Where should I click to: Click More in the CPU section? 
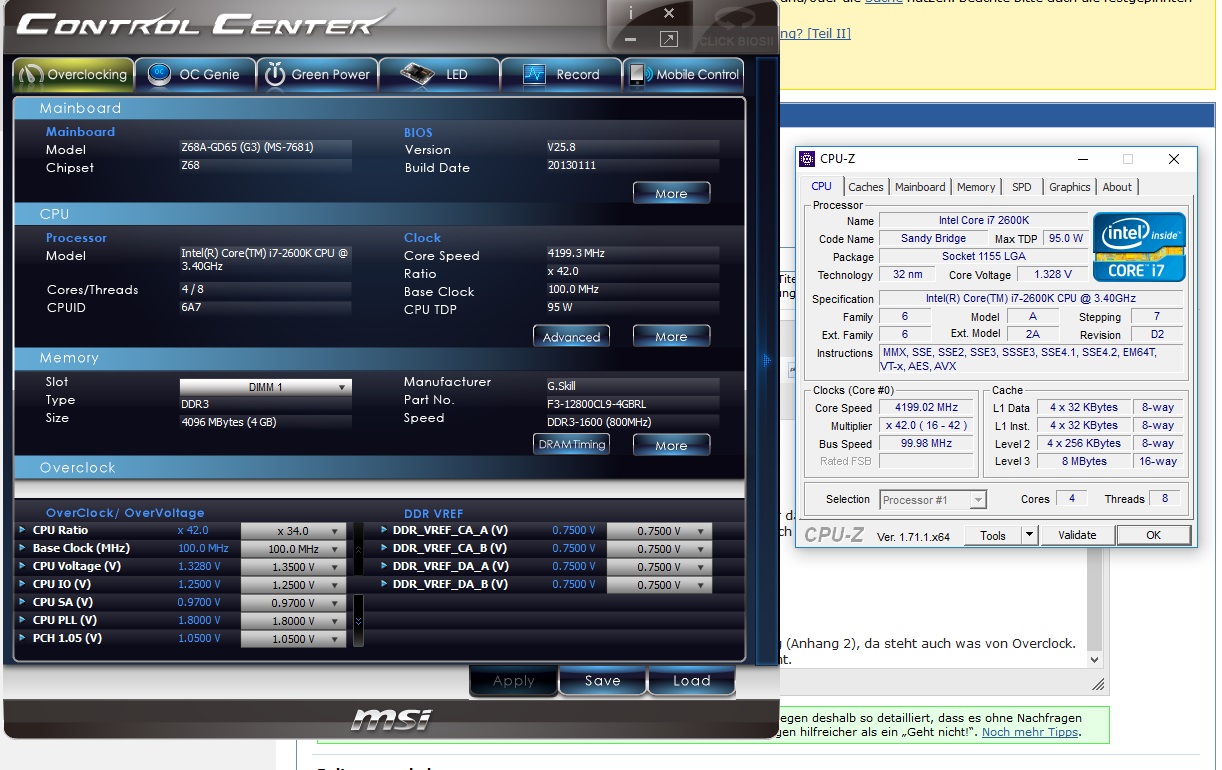[x=671, y=336]
